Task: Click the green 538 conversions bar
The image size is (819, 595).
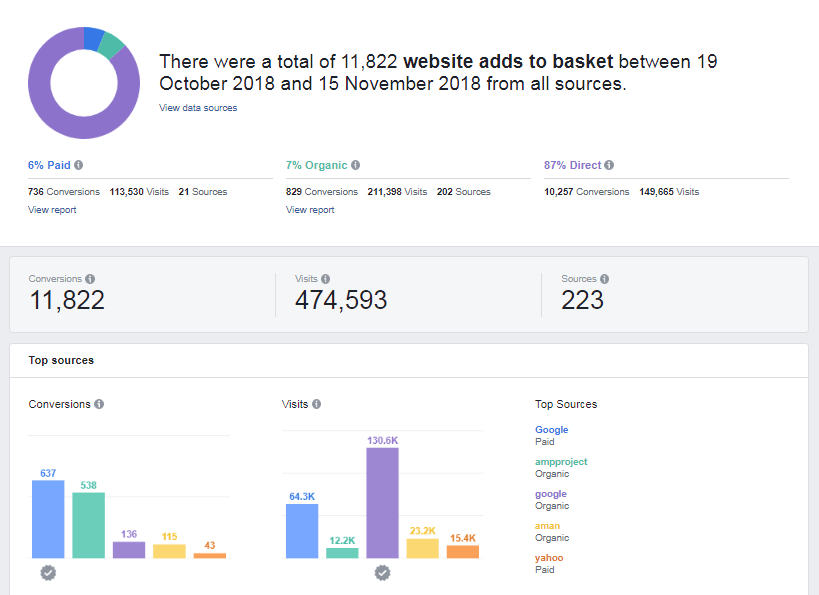Action: pyautogui.click(x=88, y=525)
